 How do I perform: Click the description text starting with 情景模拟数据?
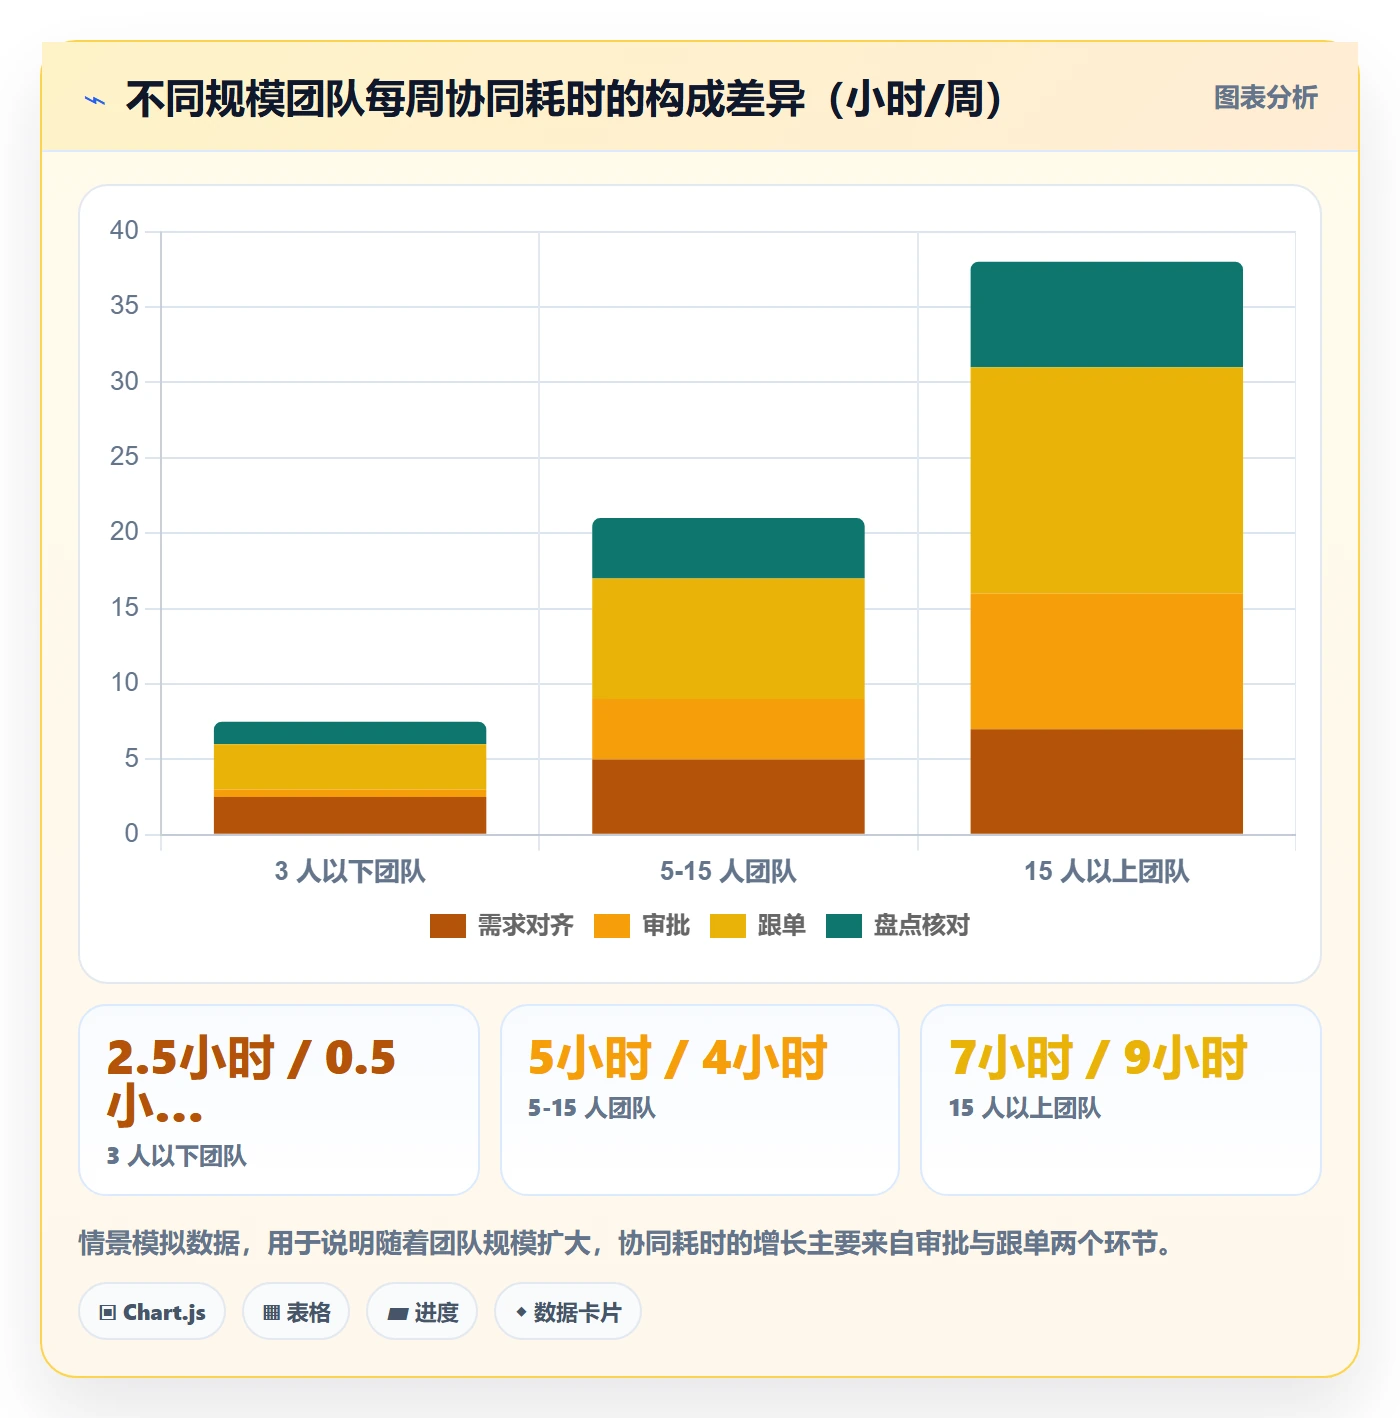(x=629, y=1243)
